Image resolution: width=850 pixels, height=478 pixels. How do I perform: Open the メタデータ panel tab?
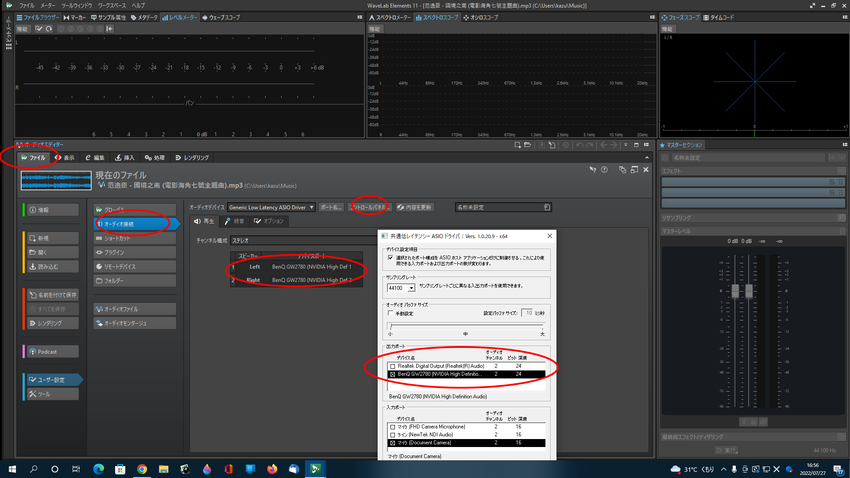144,17
